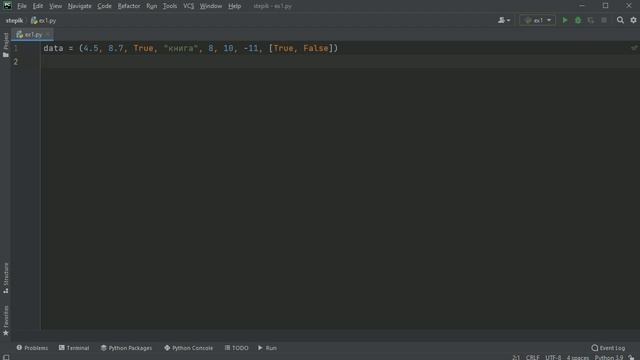Open the Refactor menu
Viewport: 640px width, 360px height.
click(129, 6)
